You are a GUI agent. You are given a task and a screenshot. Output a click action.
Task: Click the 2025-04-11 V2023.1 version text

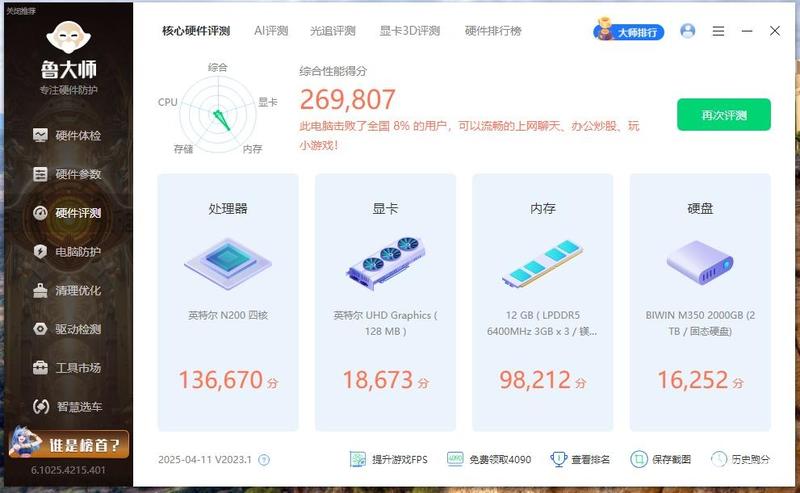tap(205, 460)
